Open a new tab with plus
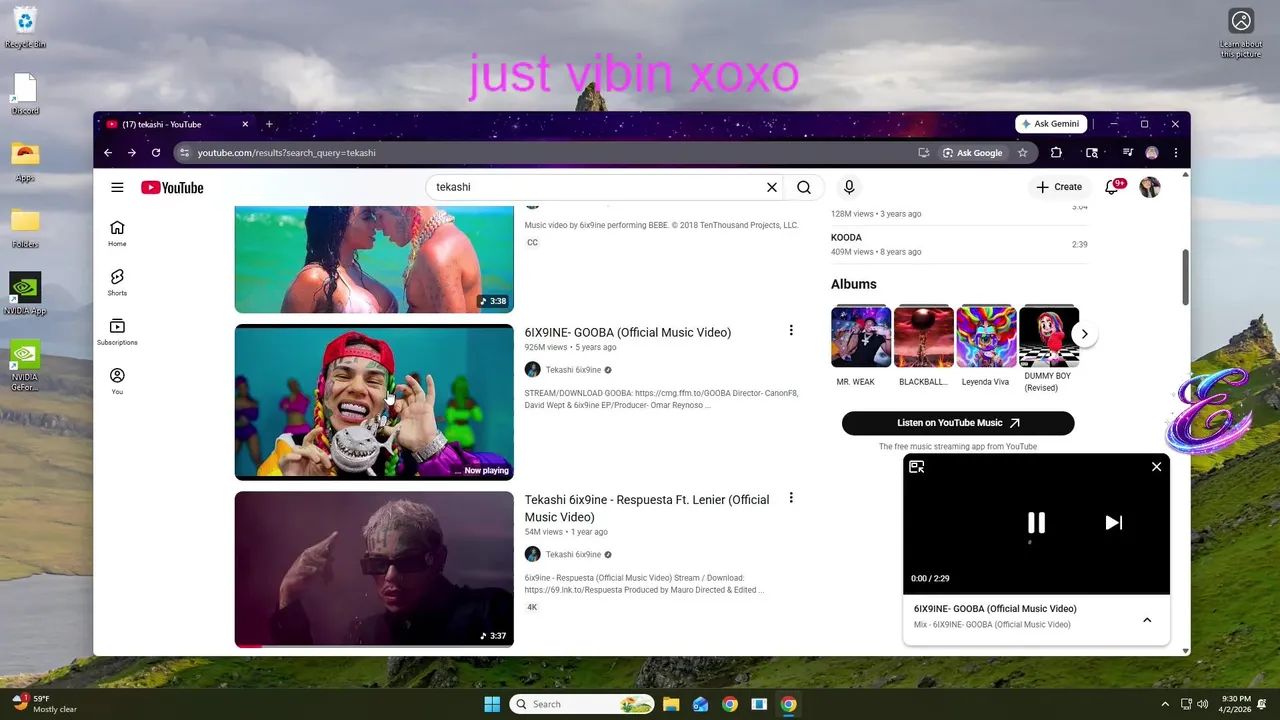Image resolution: width=1280 pixels, height=720 pixels. click(269, 124)
